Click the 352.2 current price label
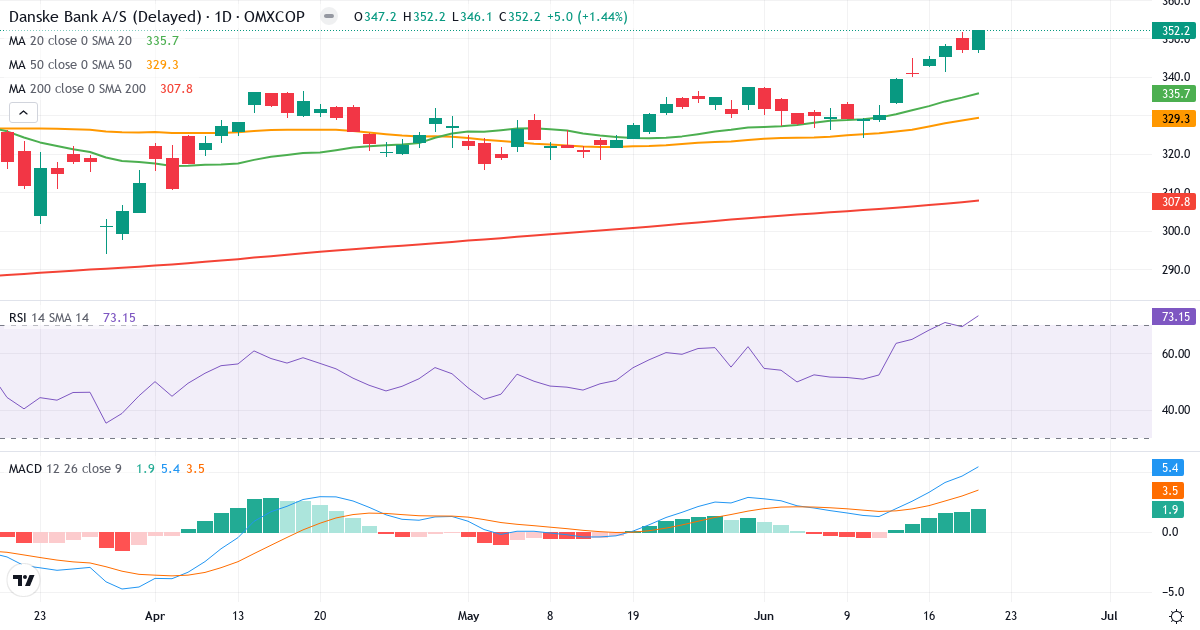This screenshot has width=1200, height=630. 1176,31
